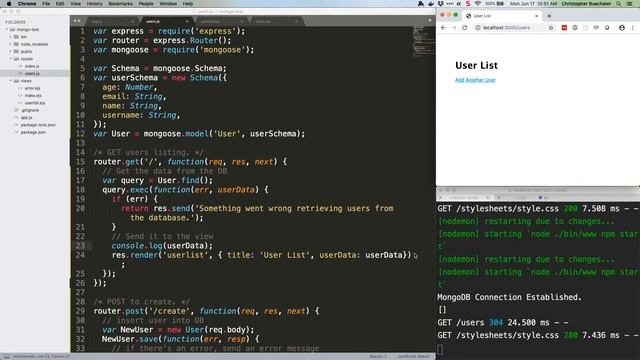
Task: Open the Bookmarks menu
Action: click(120, 4)
